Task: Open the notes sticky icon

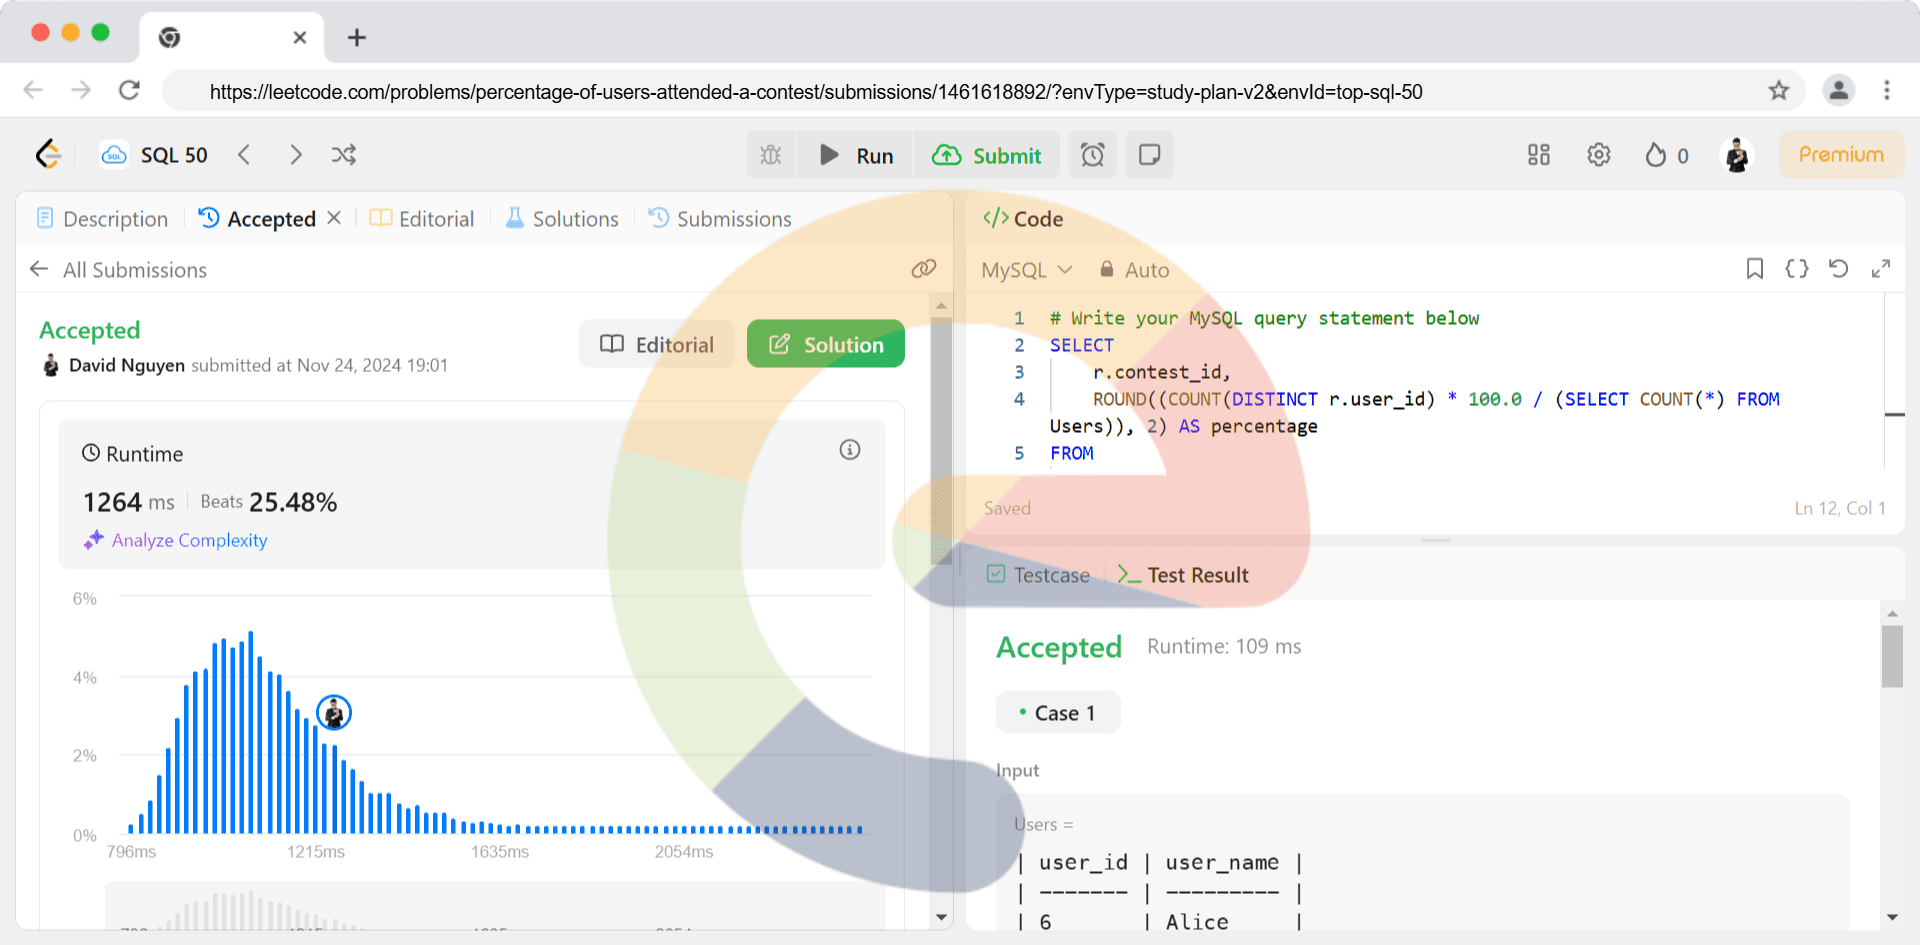Action: point(1149,155)
